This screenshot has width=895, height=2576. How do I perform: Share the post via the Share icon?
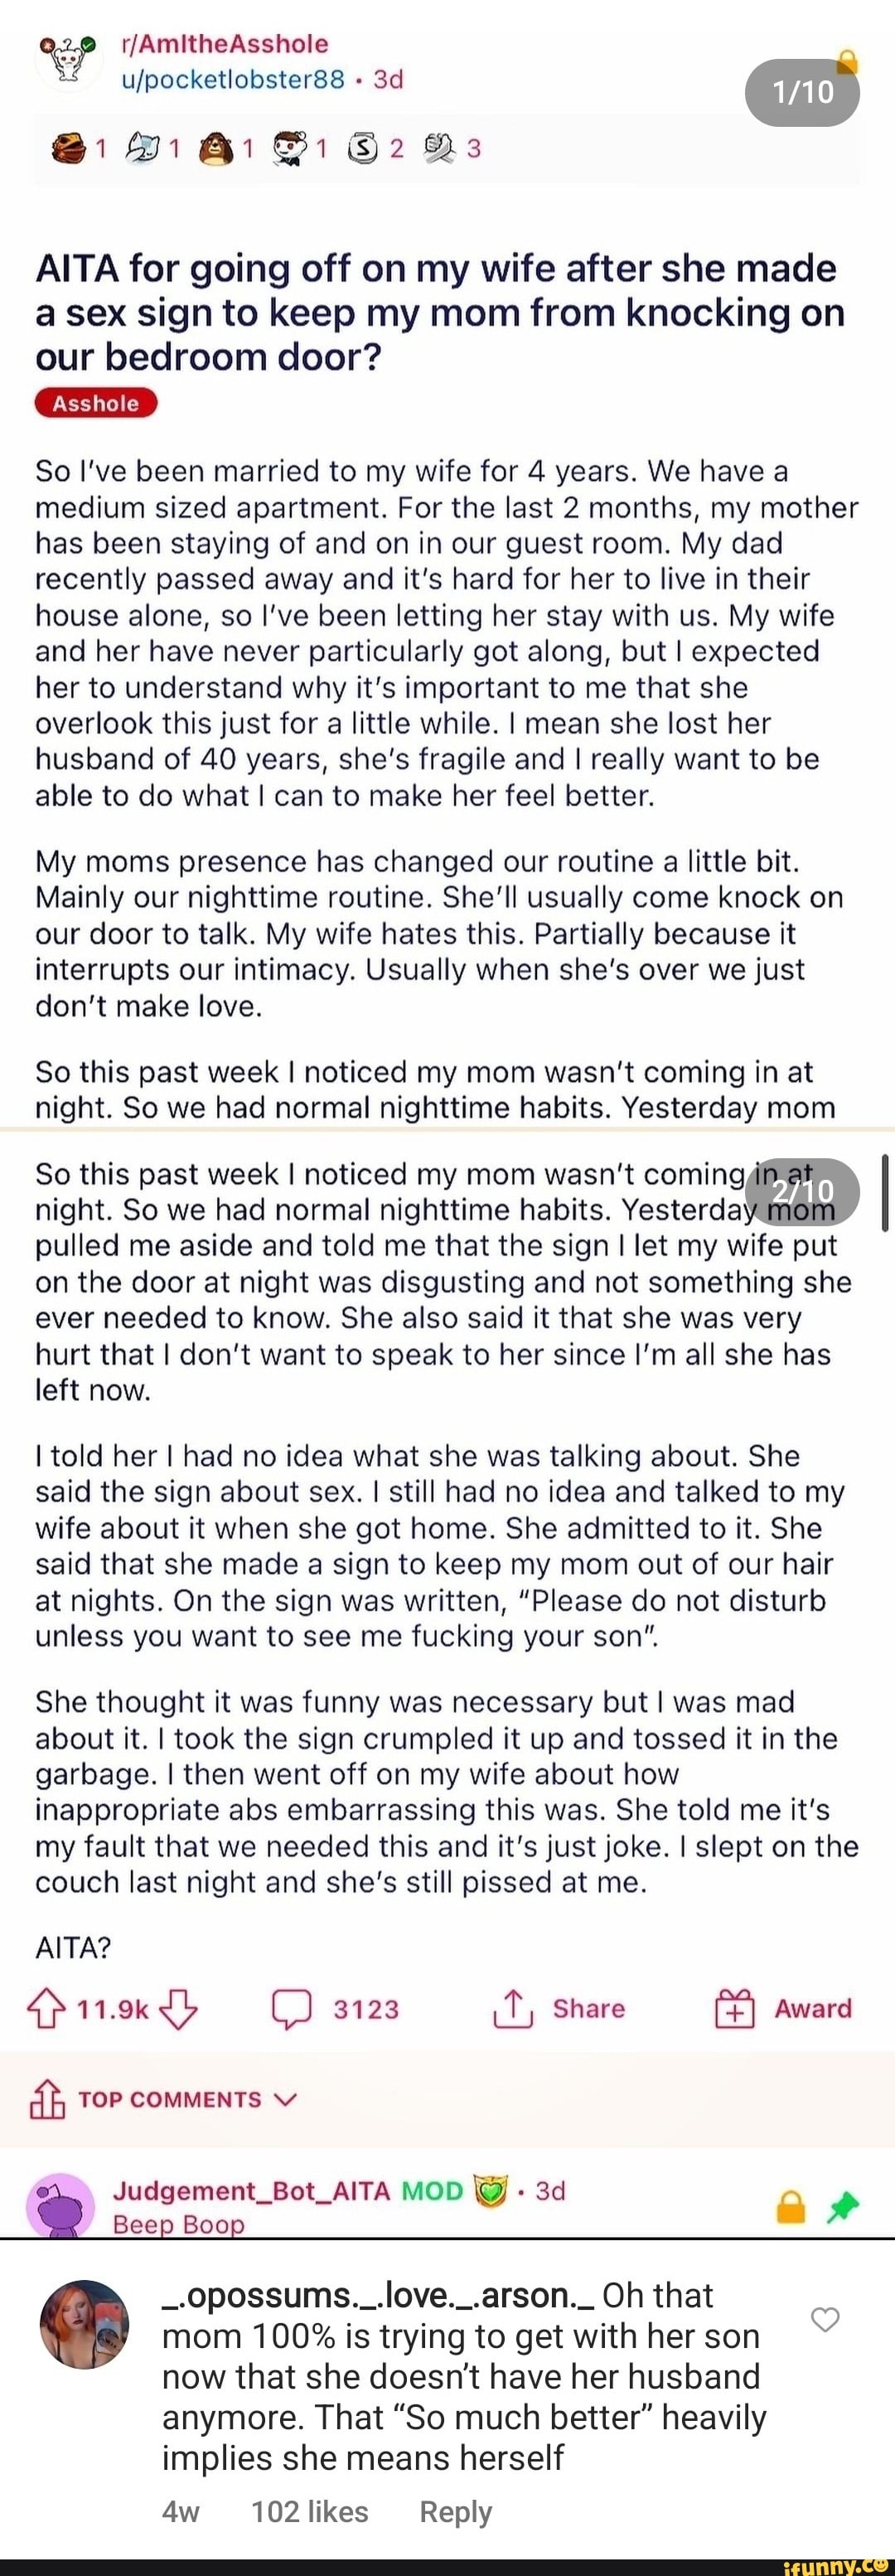click(x=511, y=2008)
